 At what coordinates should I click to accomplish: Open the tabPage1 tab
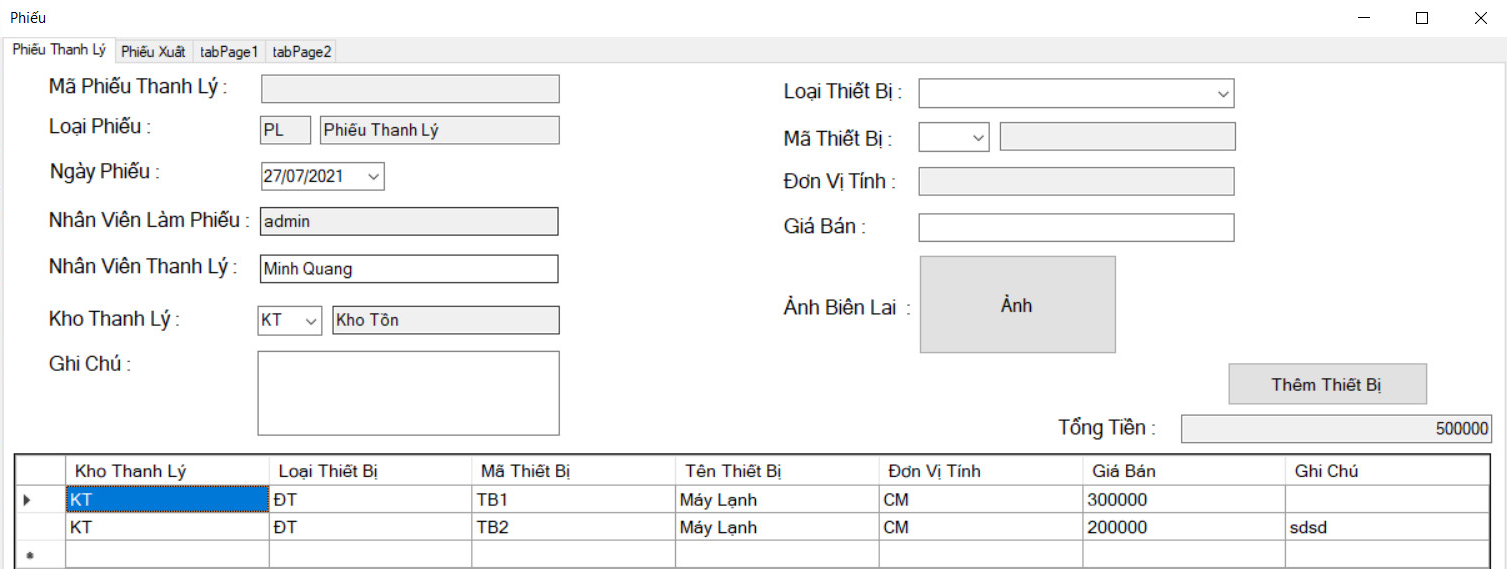(229, 51)
